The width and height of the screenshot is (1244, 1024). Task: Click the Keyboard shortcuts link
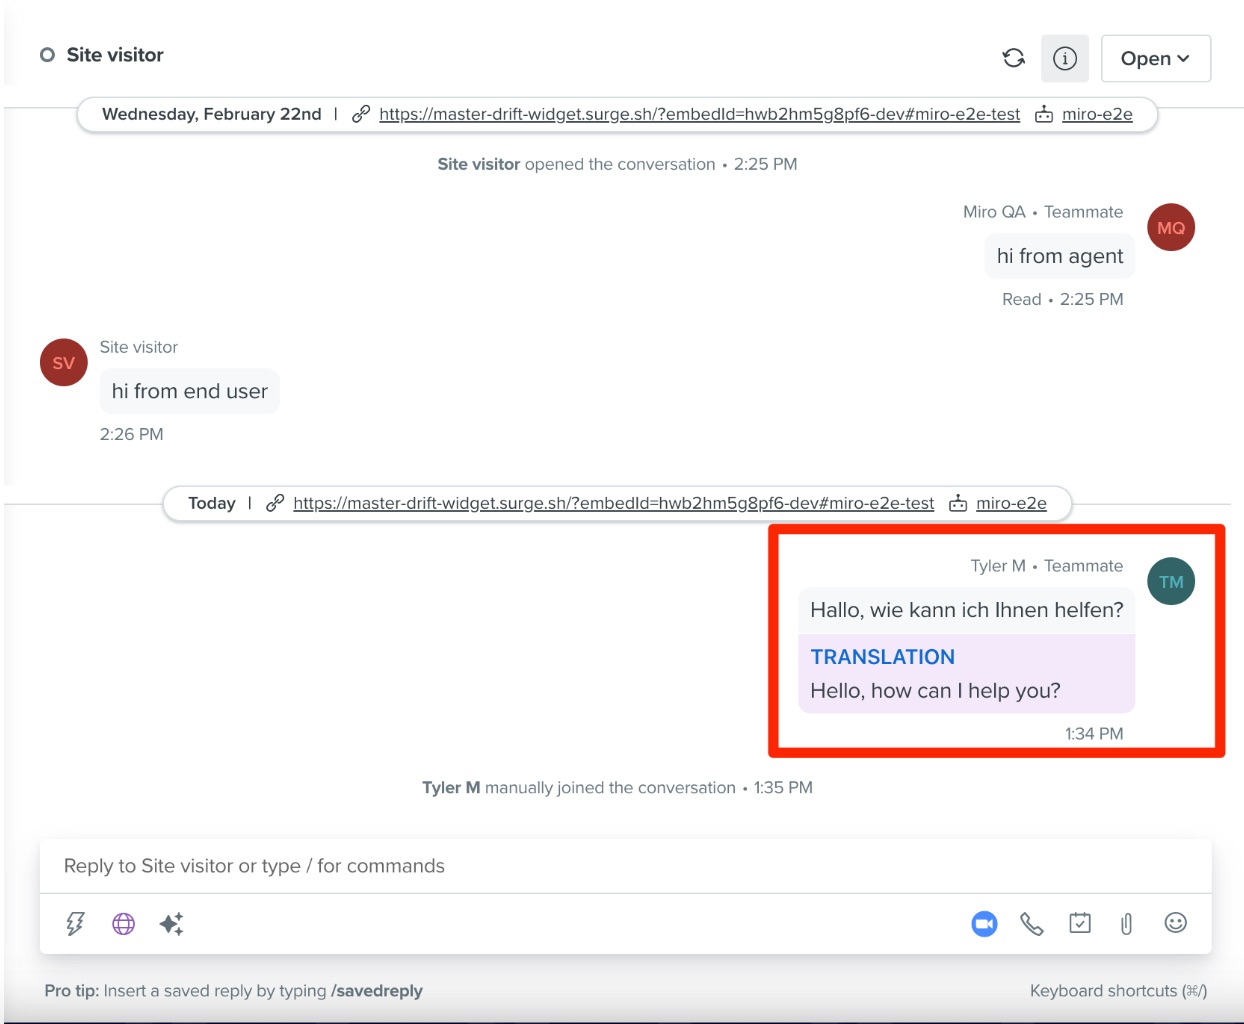[x=1118, y=990]
